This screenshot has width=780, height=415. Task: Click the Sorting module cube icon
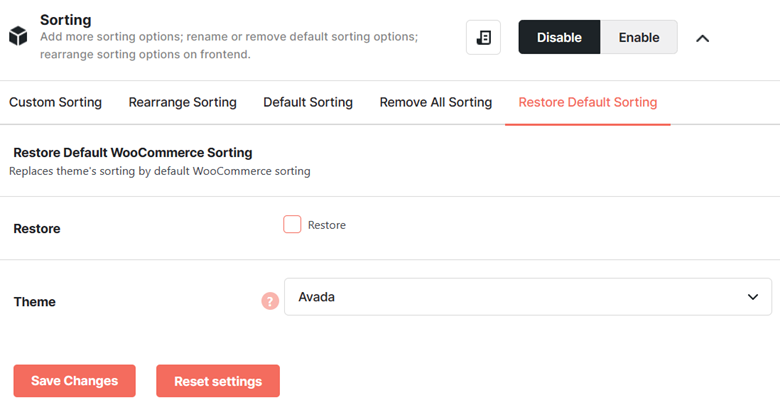18,36
